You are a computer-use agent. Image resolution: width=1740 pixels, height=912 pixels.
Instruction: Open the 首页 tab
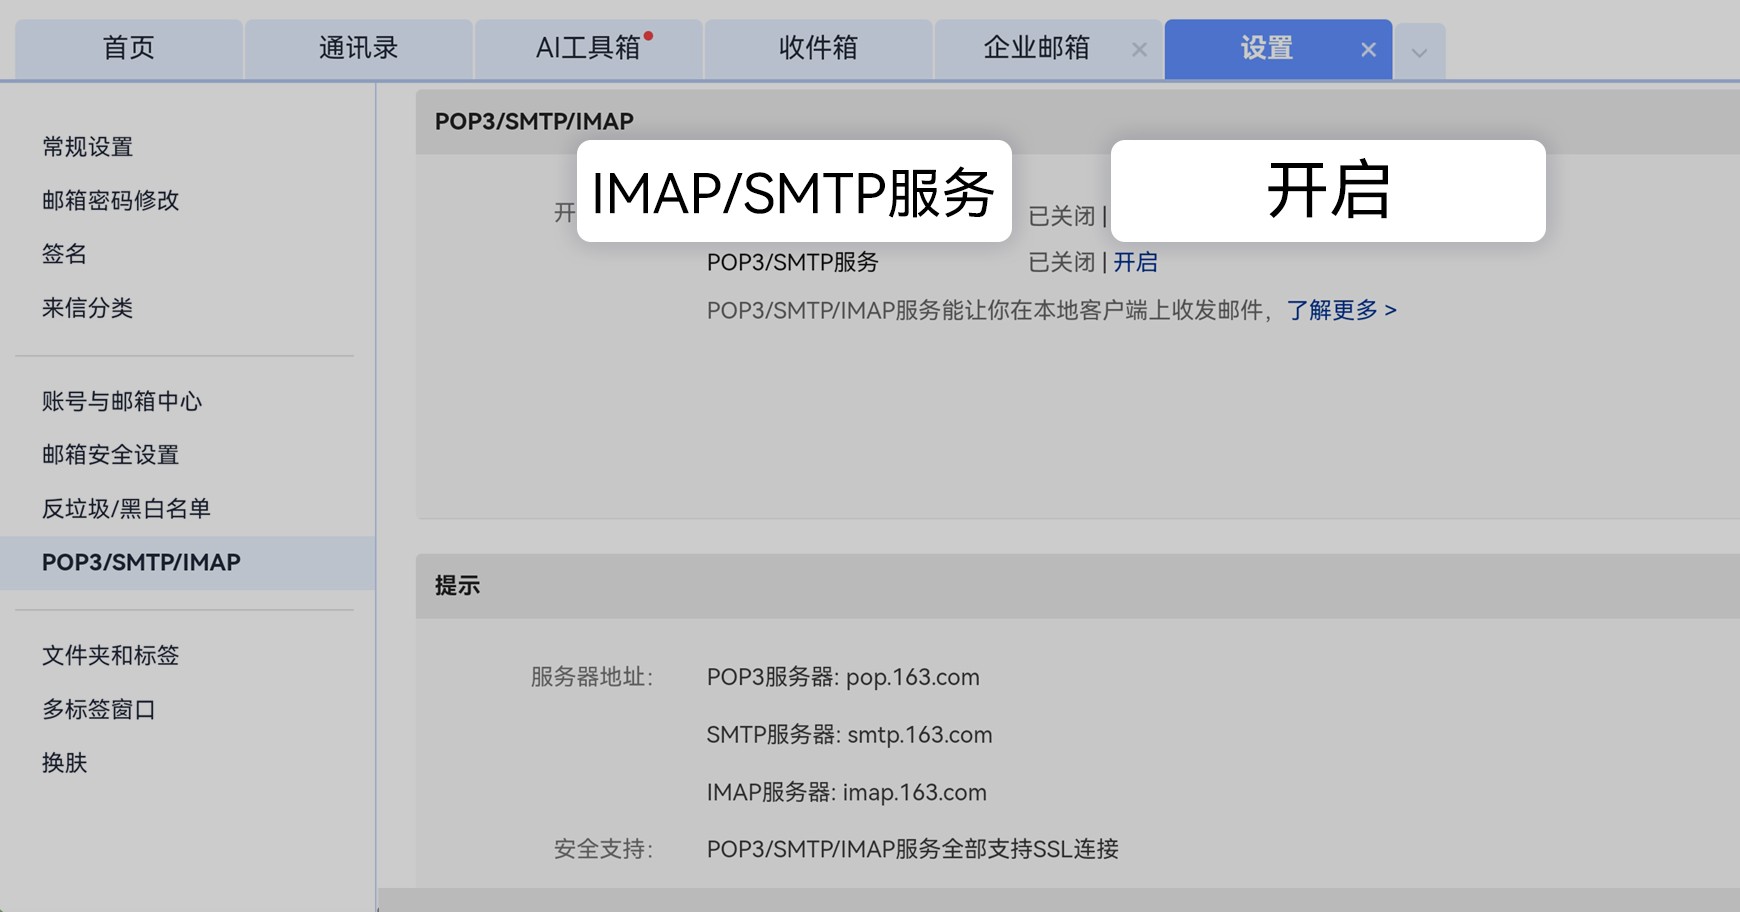point(129,48)
